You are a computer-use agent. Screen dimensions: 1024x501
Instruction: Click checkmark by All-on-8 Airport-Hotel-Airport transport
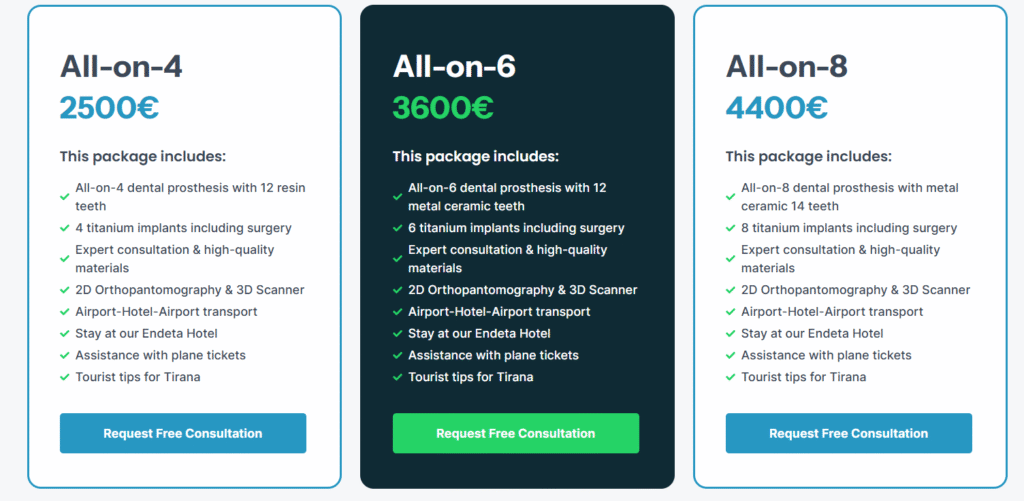(x=730, y=312)
